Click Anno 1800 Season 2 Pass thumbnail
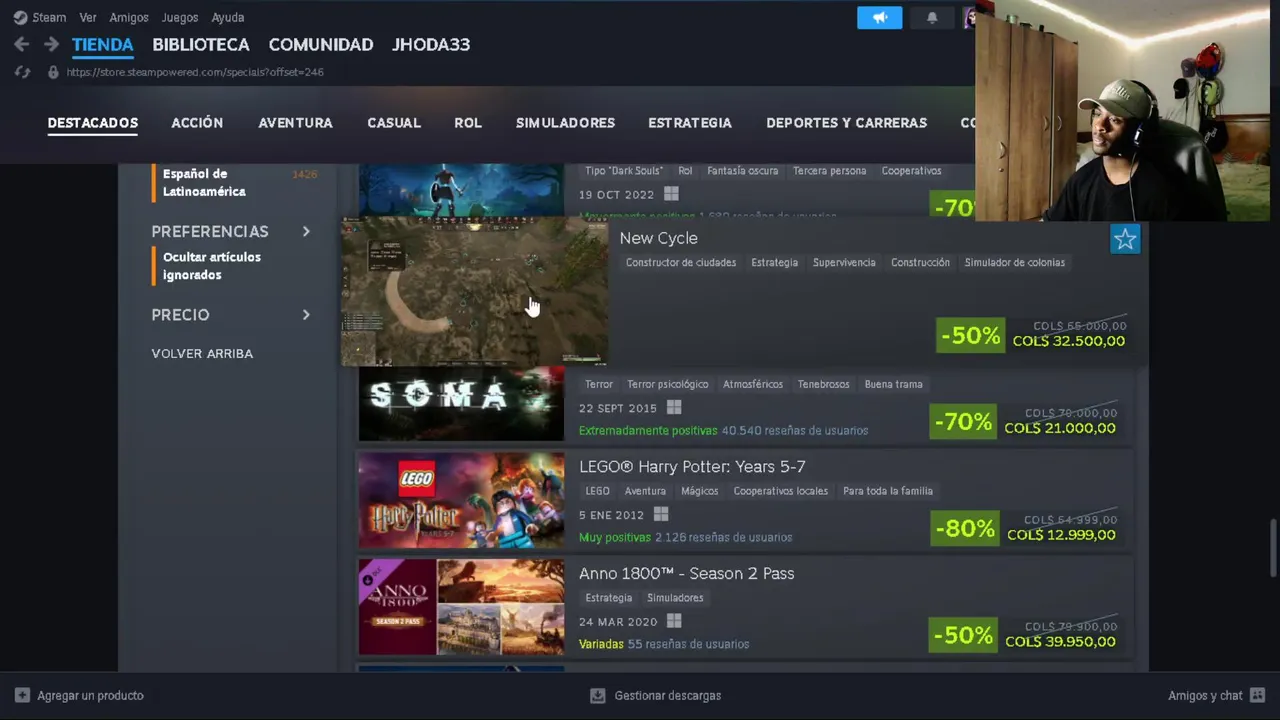The image size is (1280, 720). (x=461, y=607)
